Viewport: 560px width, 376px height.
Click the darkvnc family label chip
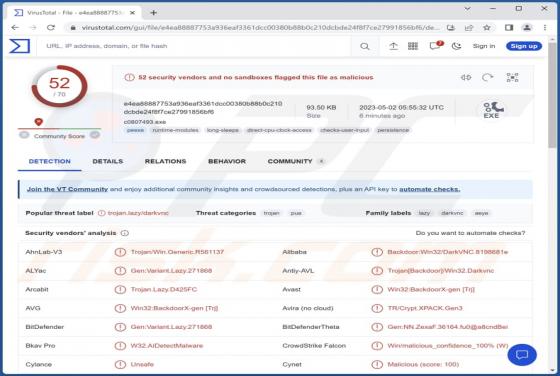[452, 213]
